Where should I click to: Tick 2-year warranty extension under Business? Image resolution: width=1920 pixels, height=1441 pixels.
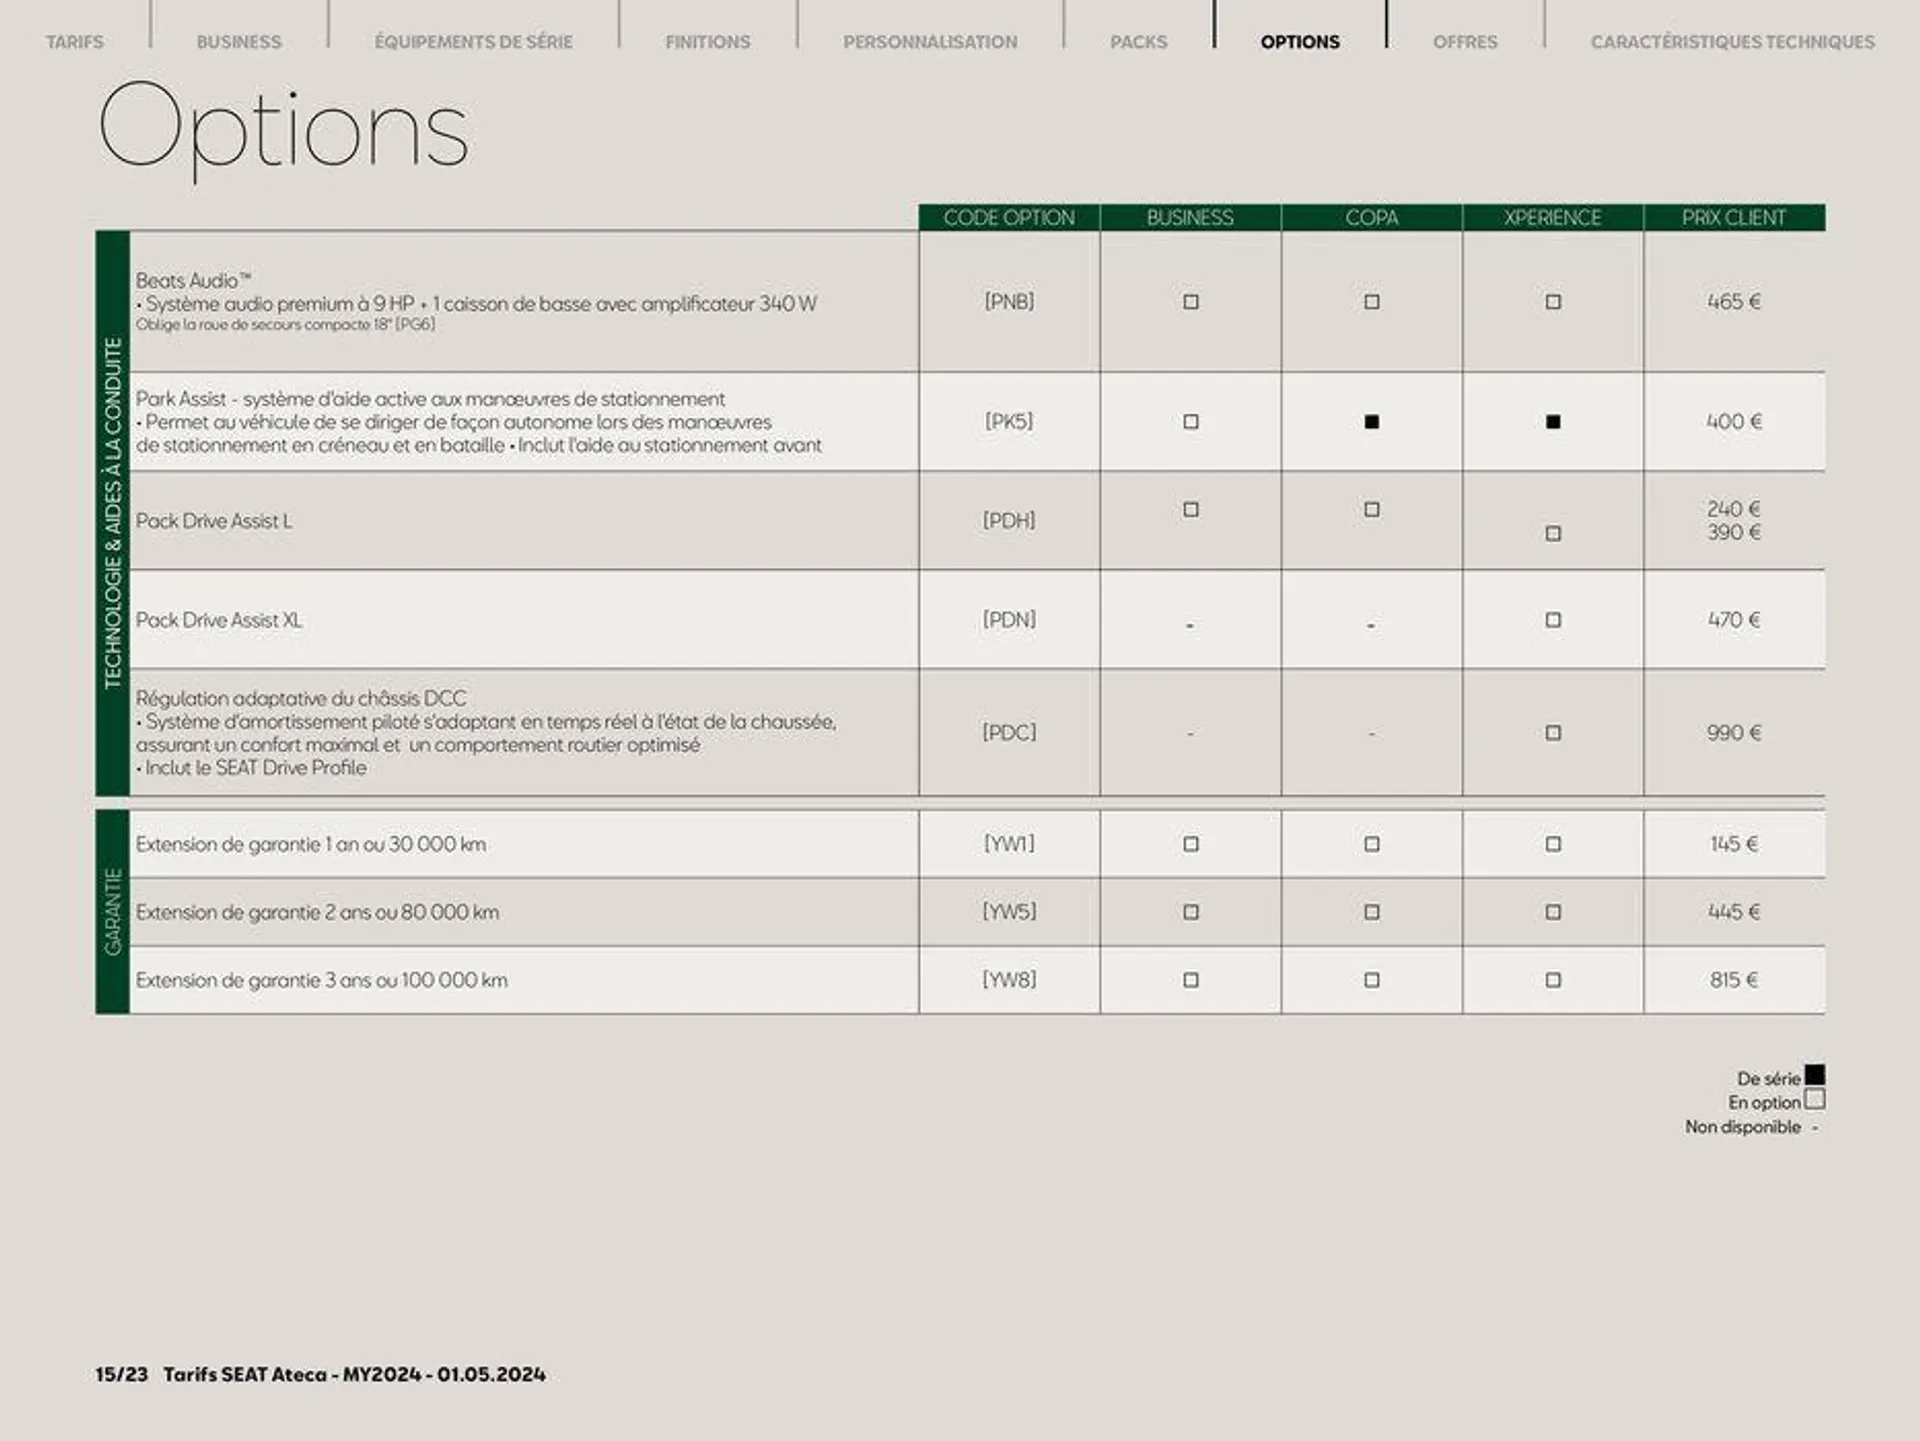(1190, 912)
